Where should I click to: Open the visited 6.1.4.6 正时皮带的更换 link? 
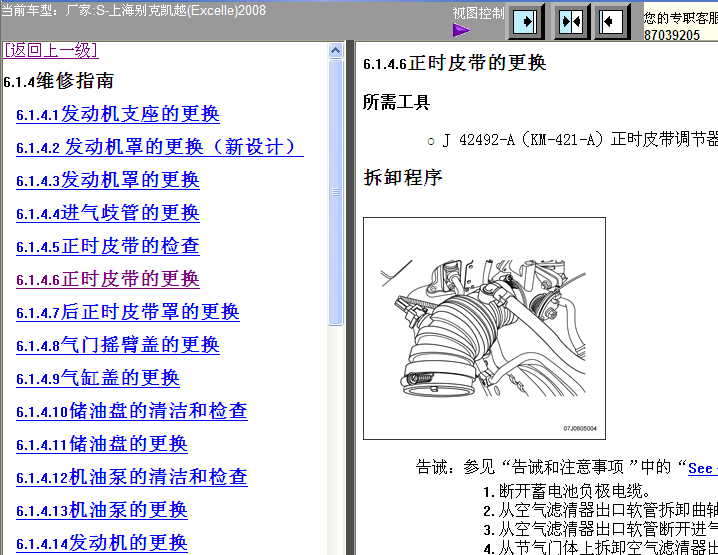(x=108, y=279)
